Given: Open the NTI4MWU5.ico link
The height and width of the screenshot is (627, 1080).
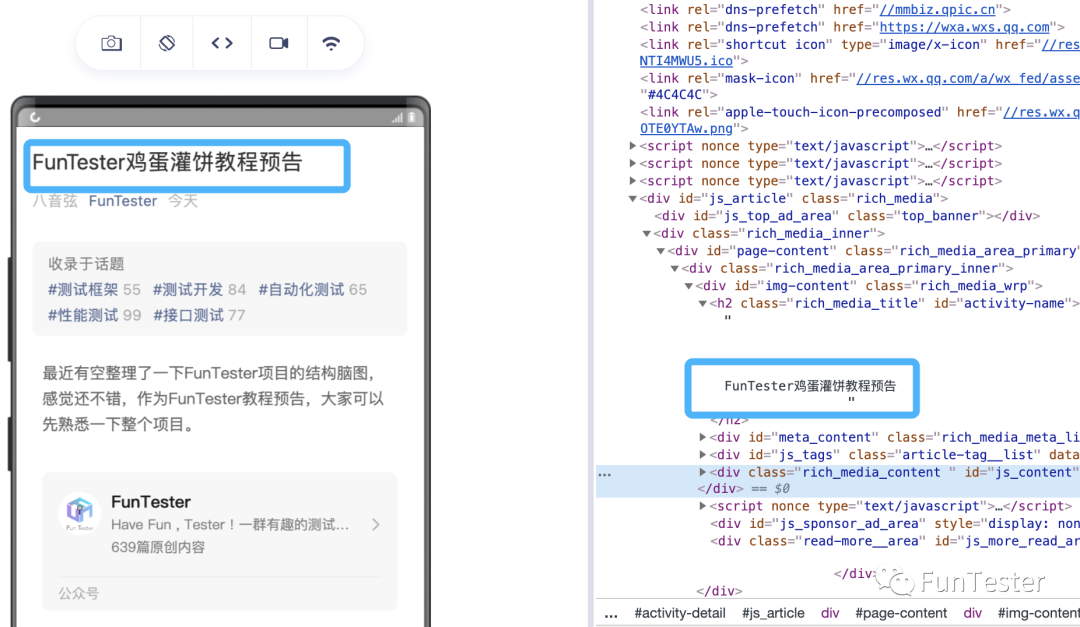Looking at the screenshot, I should 686,61.
